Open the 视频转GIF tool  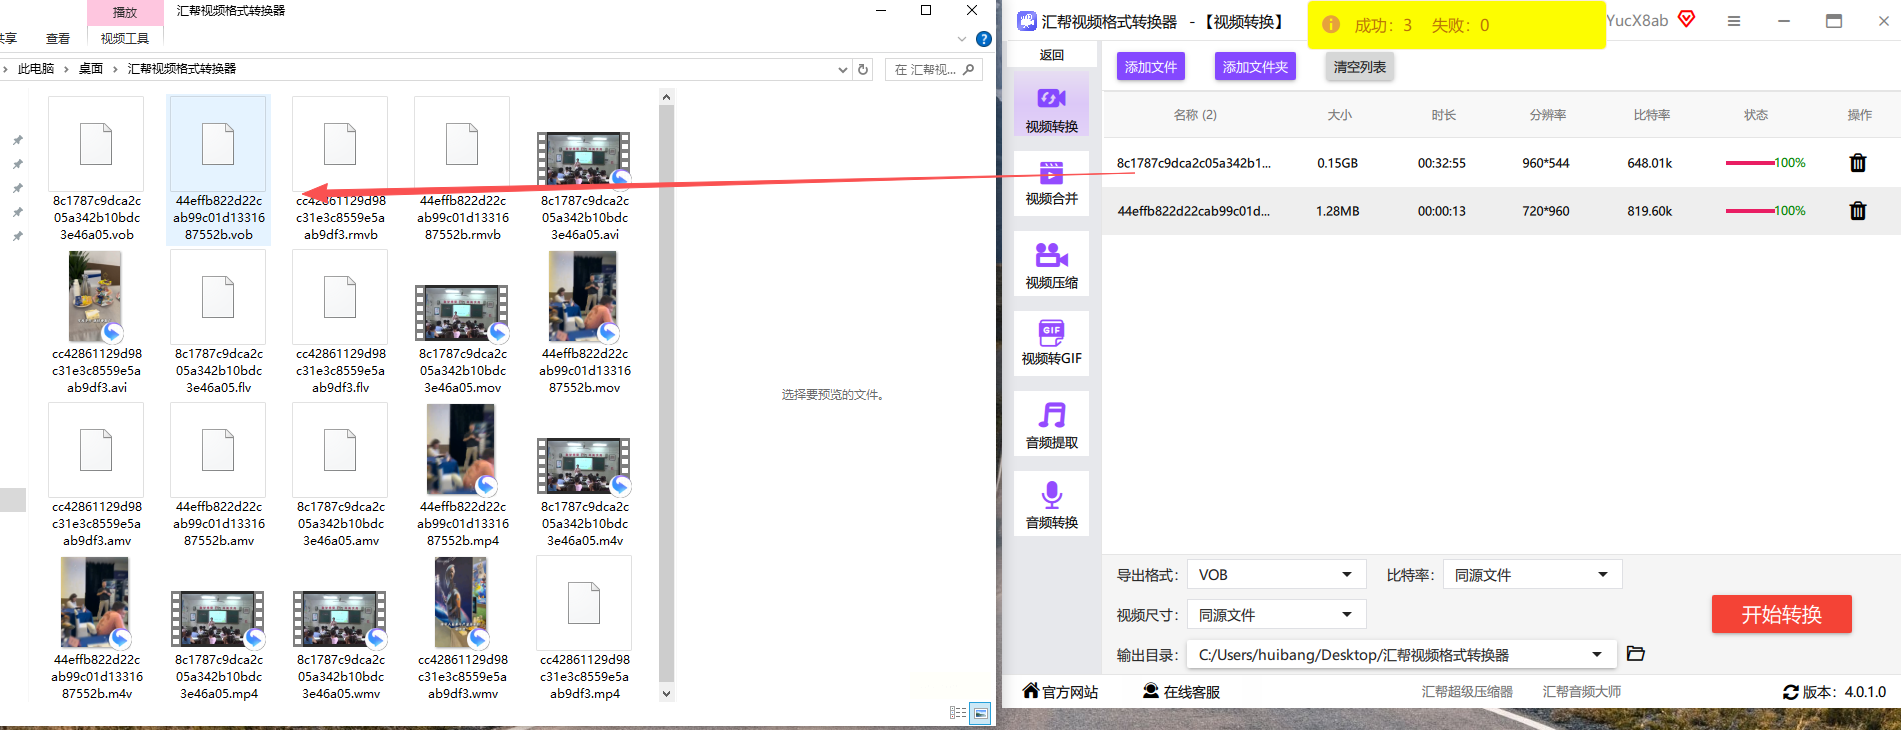pyautogui.click(x=1051, y=343)
